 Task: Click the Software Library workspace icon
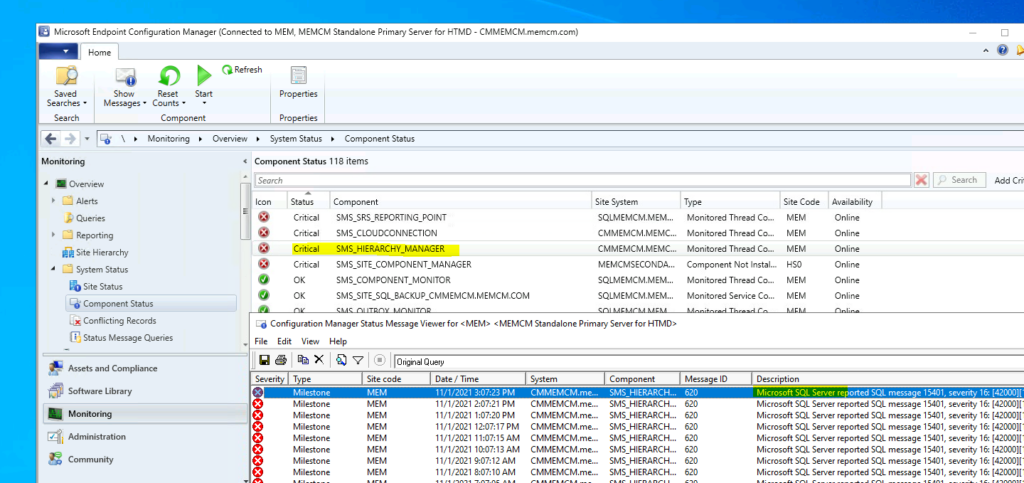click(x=56, y=391)
